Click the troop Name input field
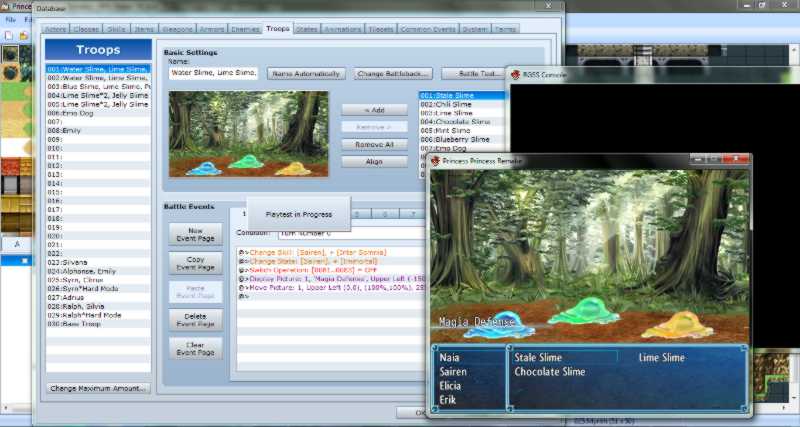The width and height of the screenshot is (800, 427). click(x=213, y=73)
